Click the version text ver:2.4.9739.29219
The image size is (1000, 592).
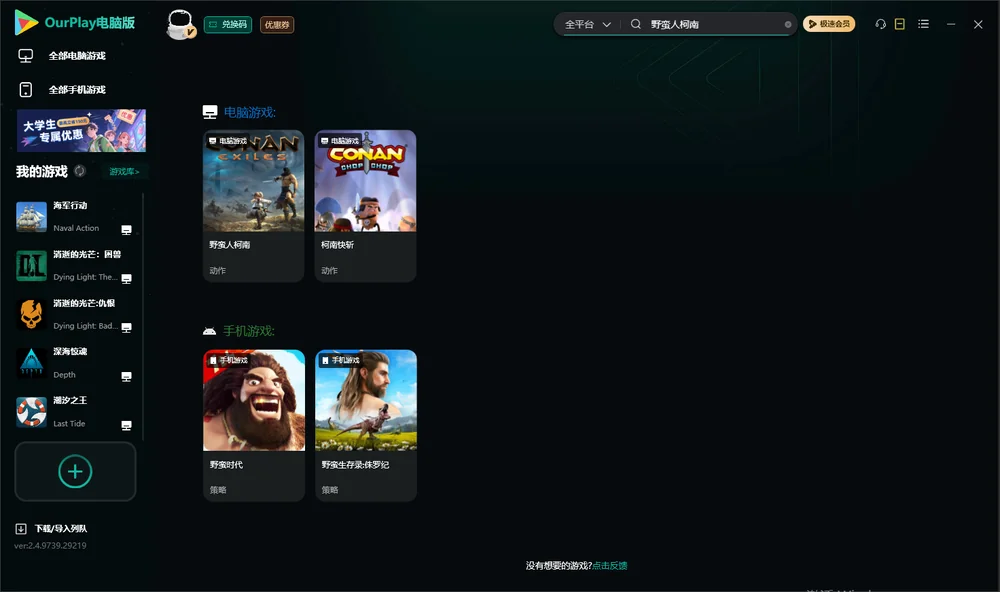(50, 546)
